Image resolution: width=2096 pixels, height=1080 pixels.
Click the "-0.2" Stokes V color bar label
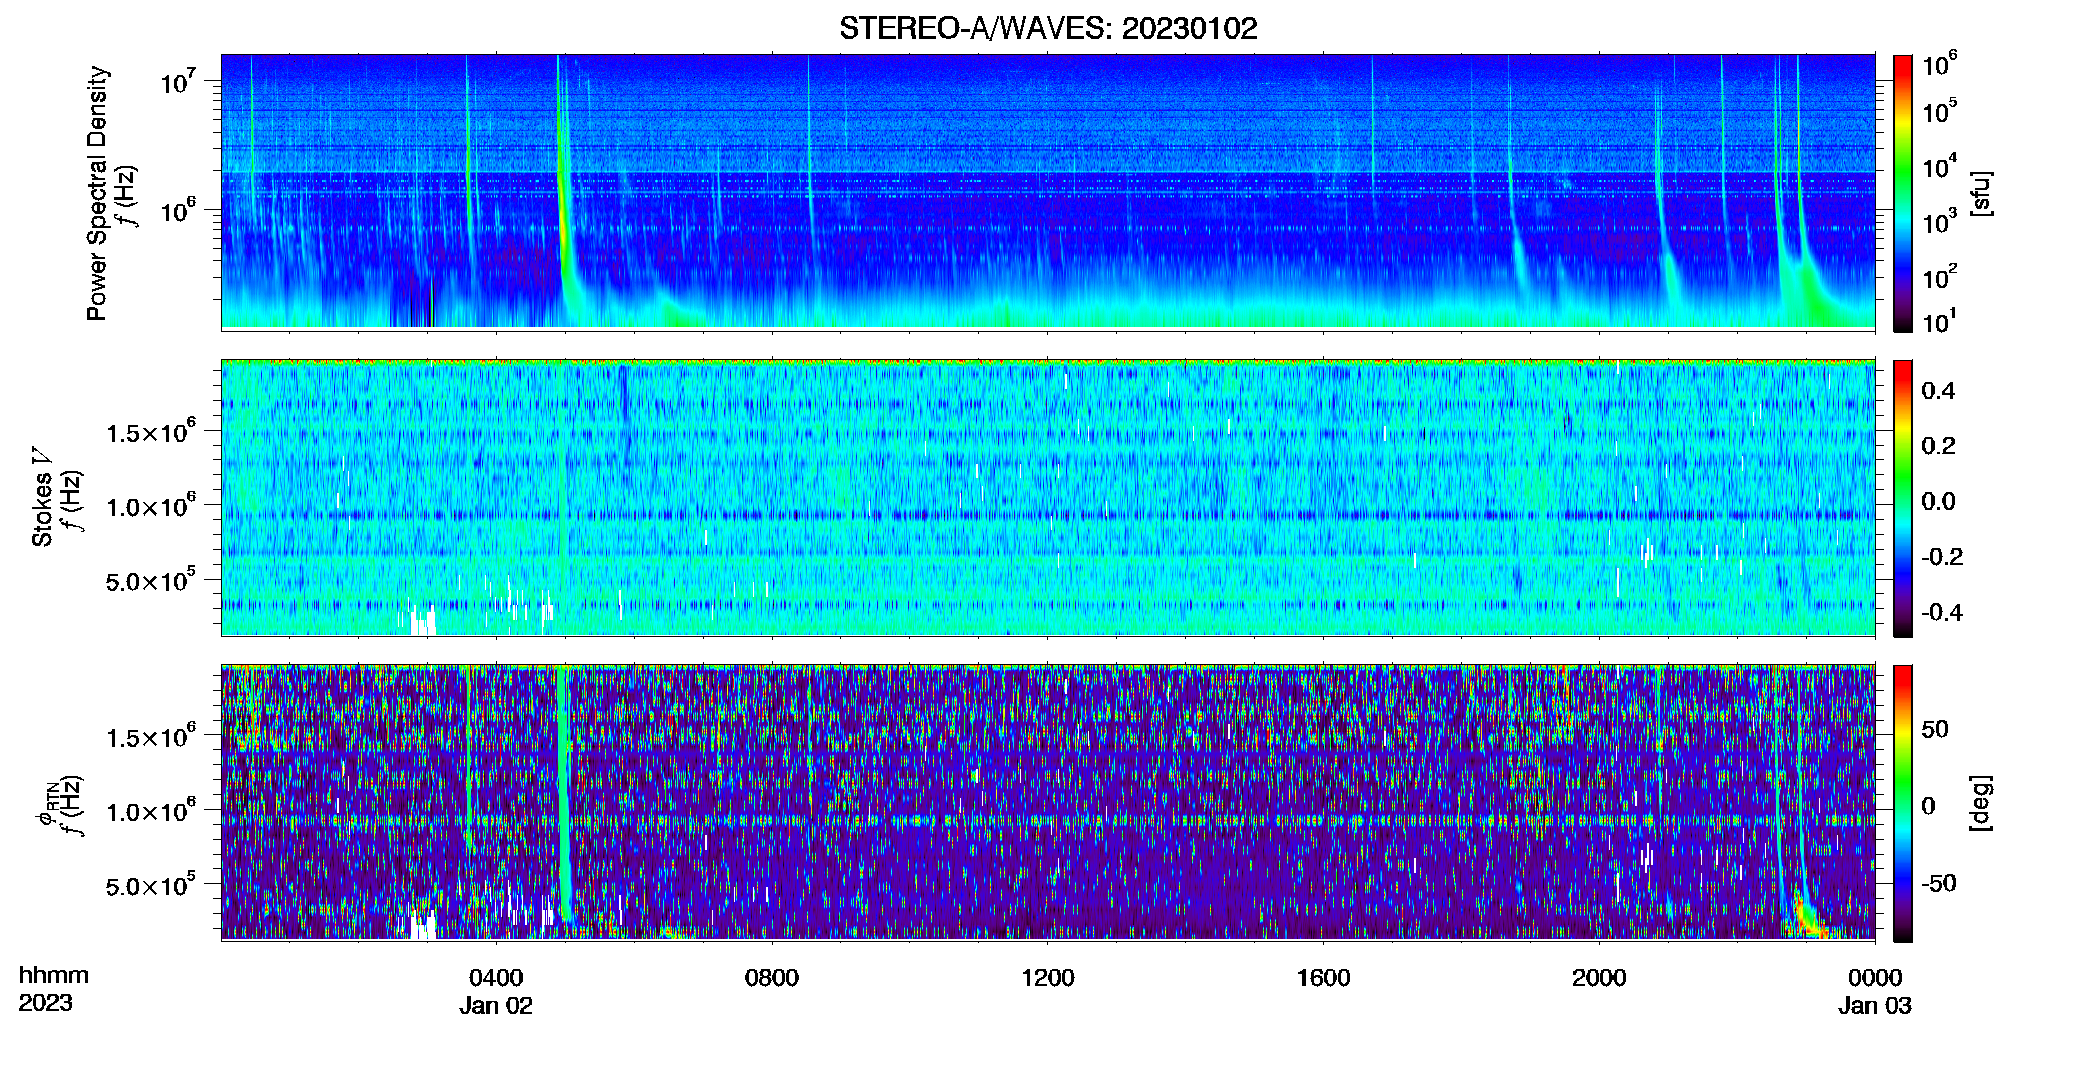(x=1942, y=557)
